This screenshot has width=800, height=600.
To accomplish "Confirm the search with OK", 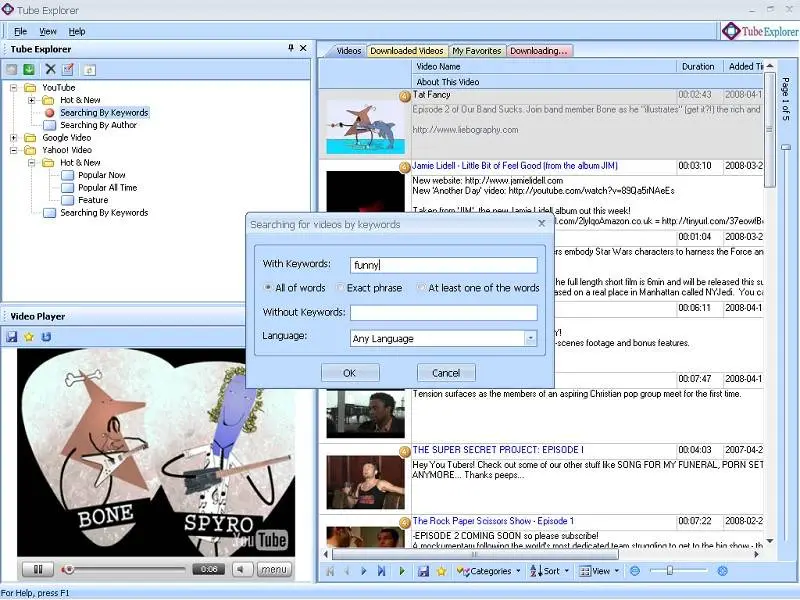I will [x=350, y=373].
